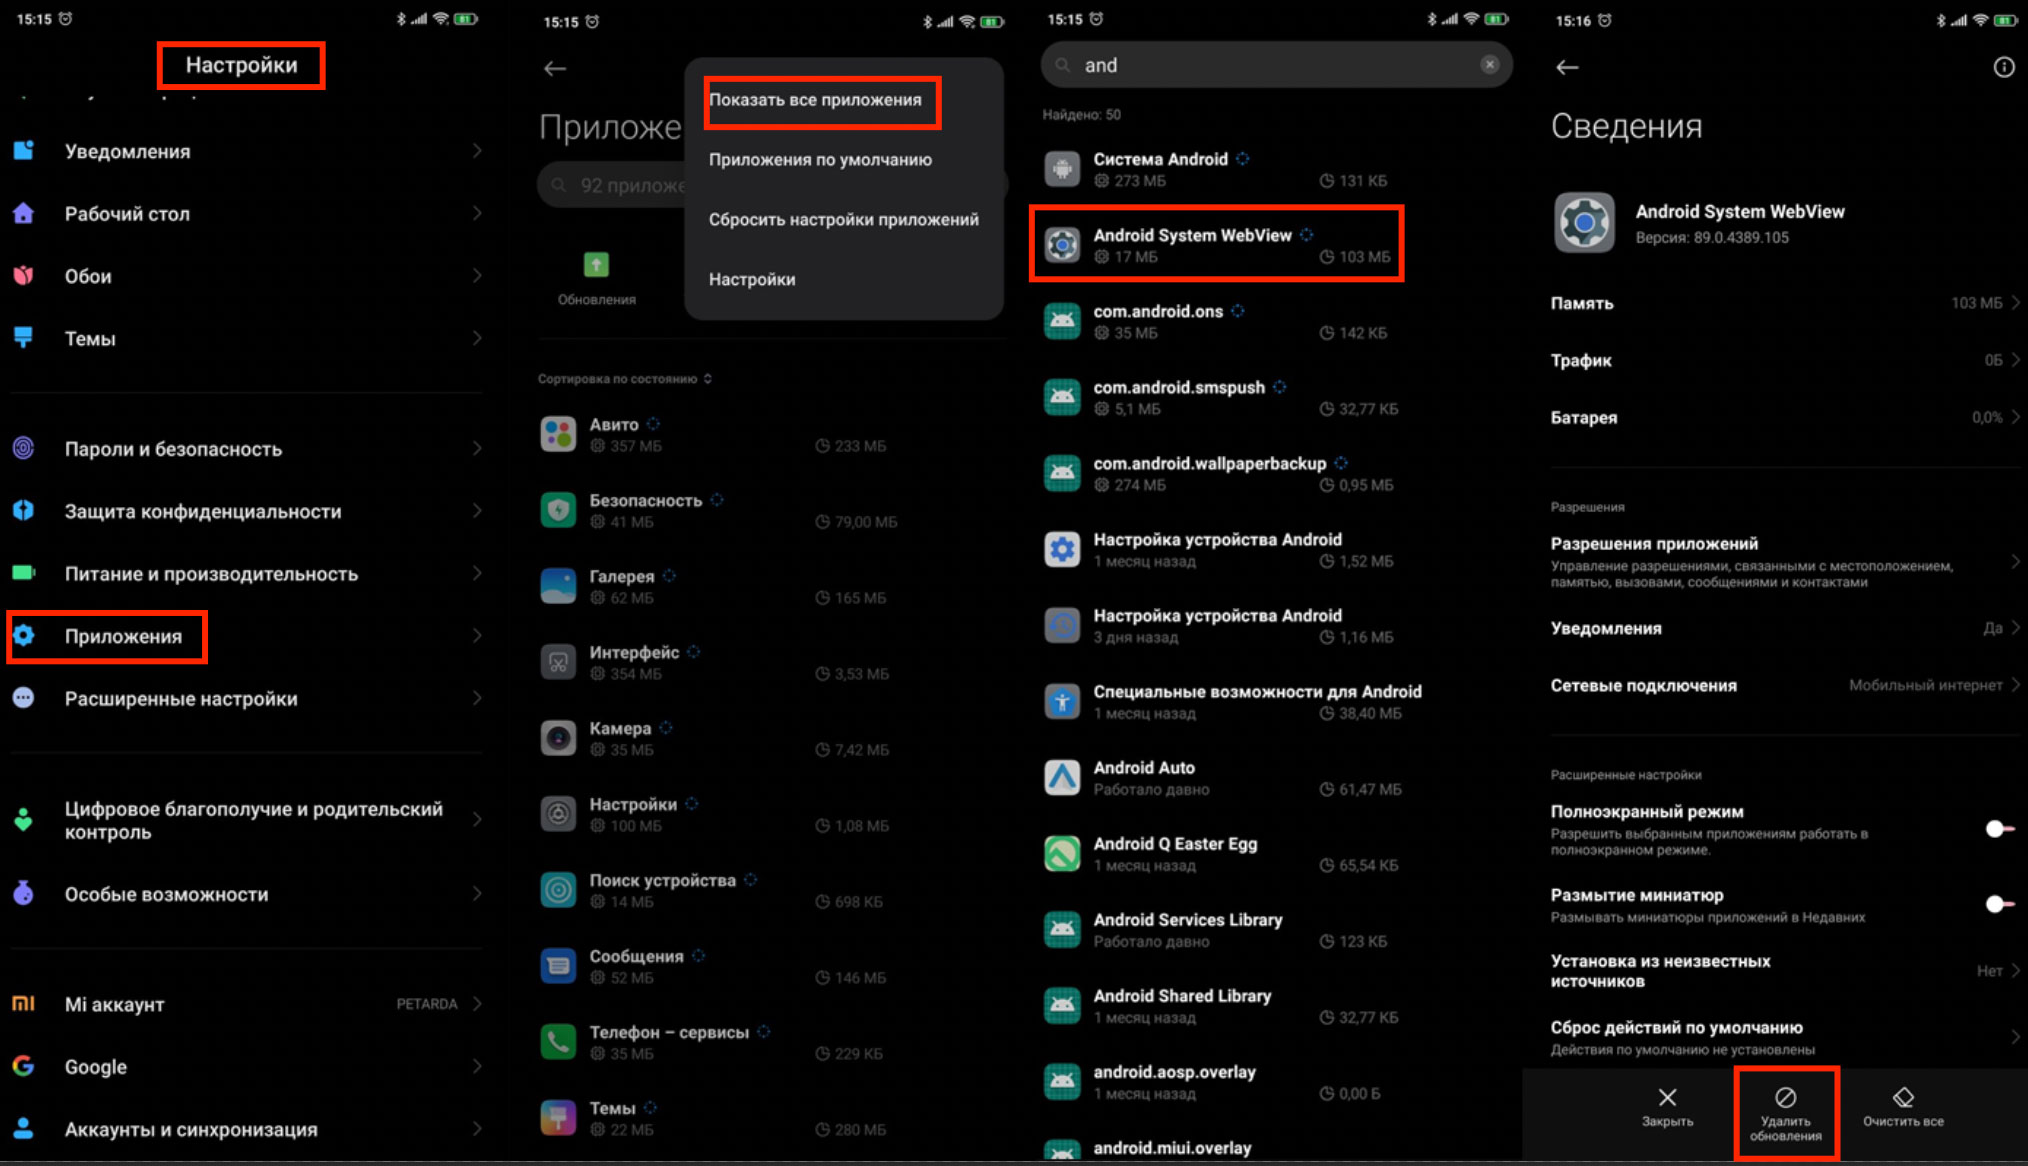This screenshot has height=1166, width=2028.
Task: Tap the Обои tulip icon
Action: pyautogui.click(x=24, y=276)
